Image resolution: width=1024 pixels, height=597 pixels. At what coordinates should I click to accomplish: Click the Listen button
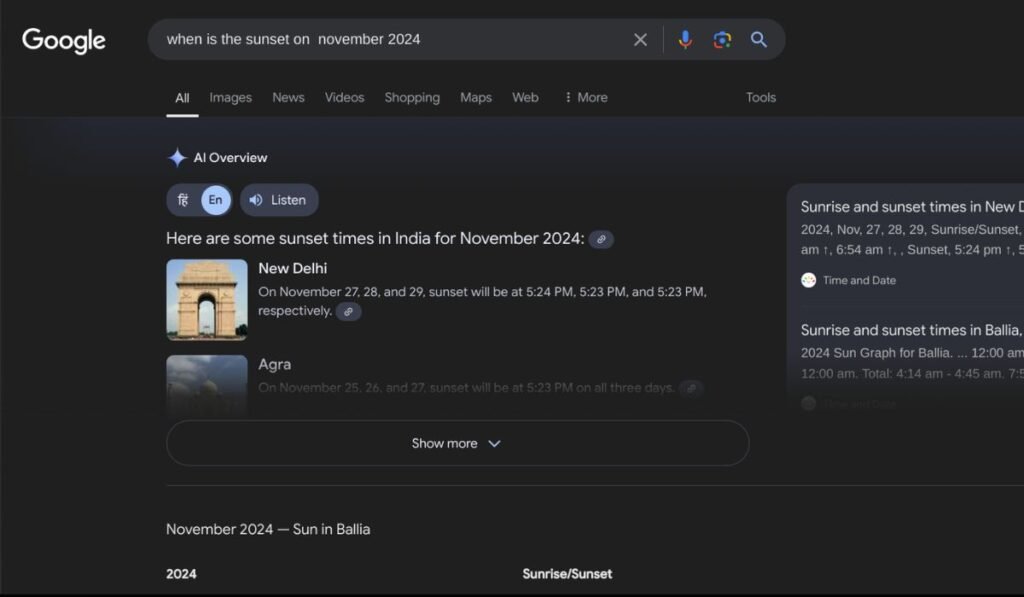tap(279, 199)
